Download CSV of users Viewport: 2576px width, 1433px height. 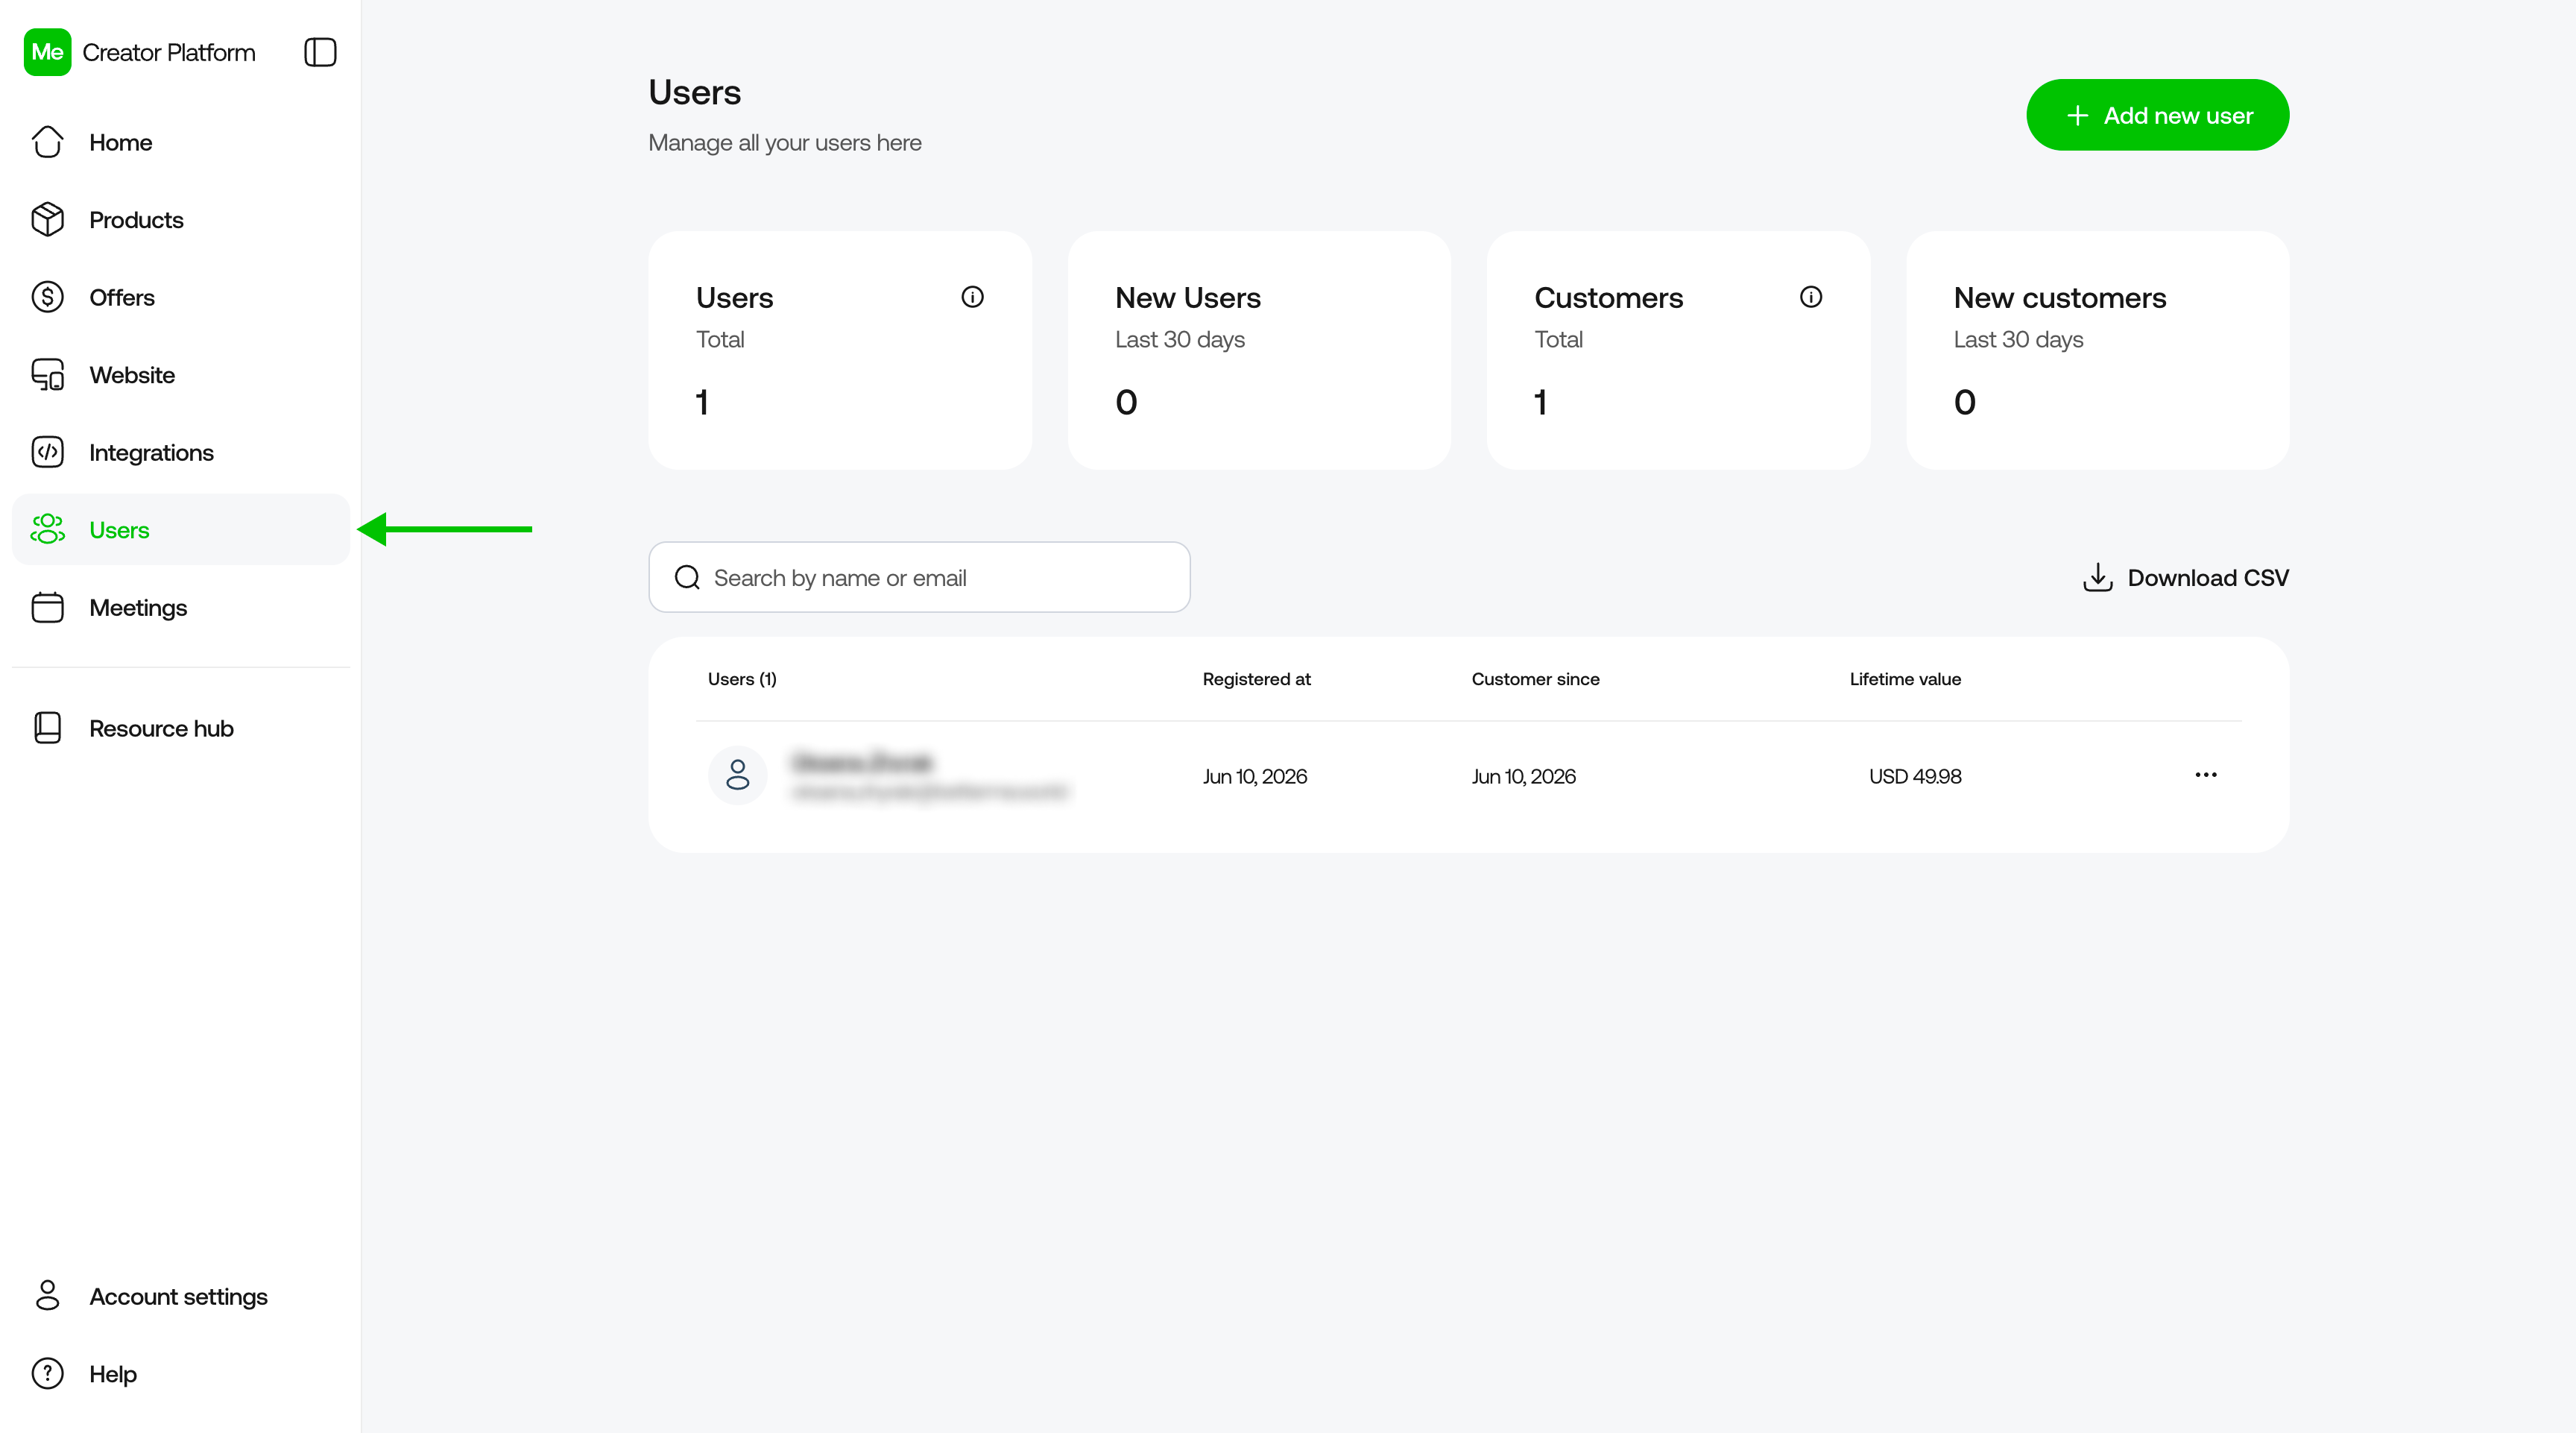2185,578
